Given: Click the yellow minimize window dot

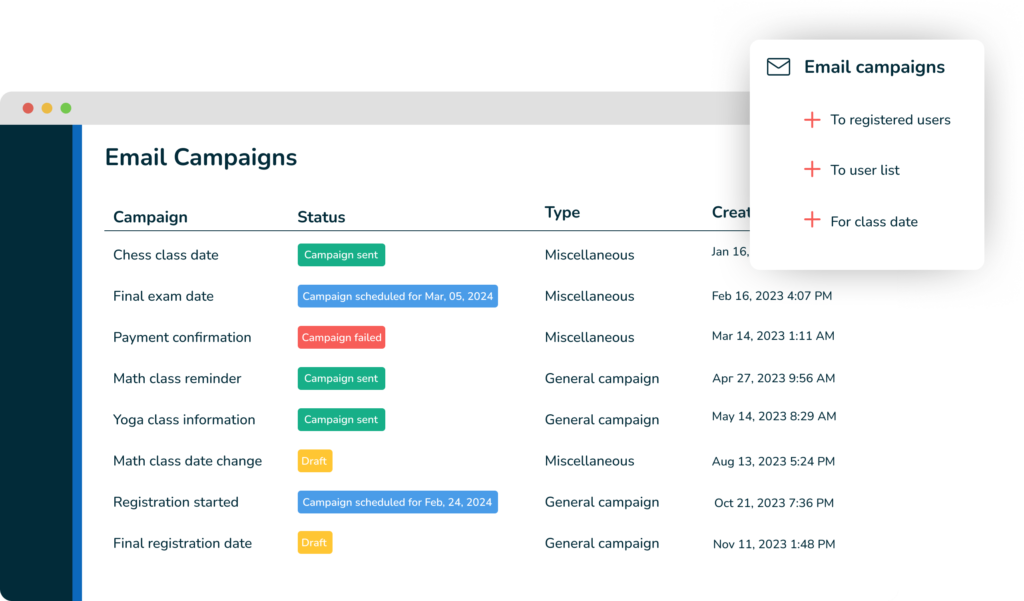Looking at the screenshot, I should coord(47,108).
